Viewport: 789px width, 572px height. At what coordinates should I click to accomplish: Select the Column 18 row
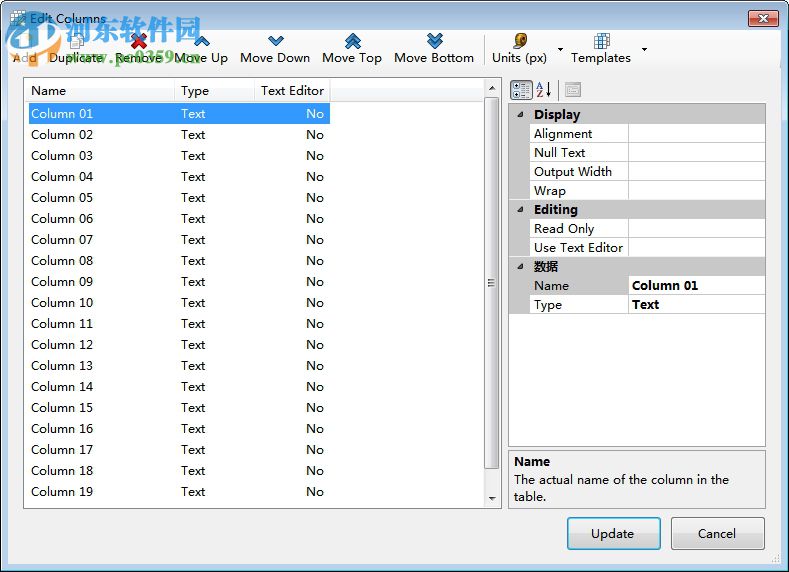point(179,471)
